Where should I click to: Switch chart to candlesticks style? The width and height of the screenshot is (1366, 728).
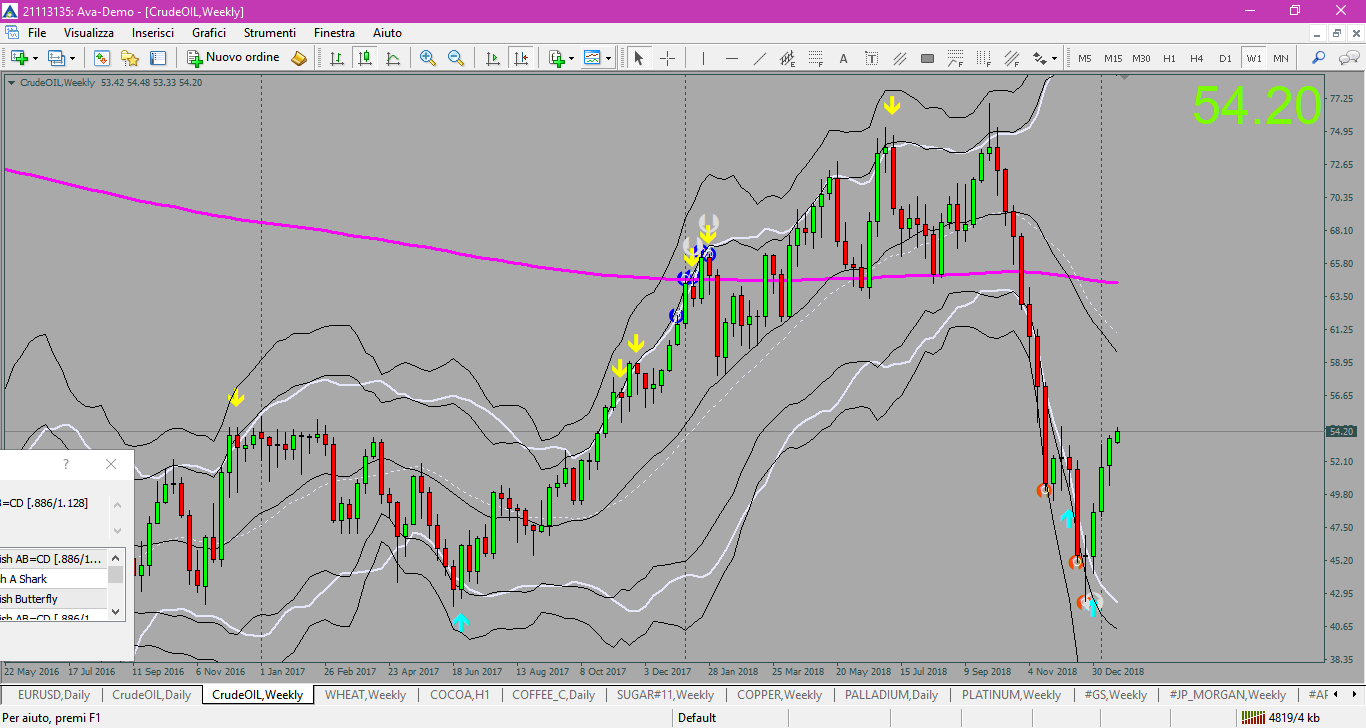(x=365, y=58)
